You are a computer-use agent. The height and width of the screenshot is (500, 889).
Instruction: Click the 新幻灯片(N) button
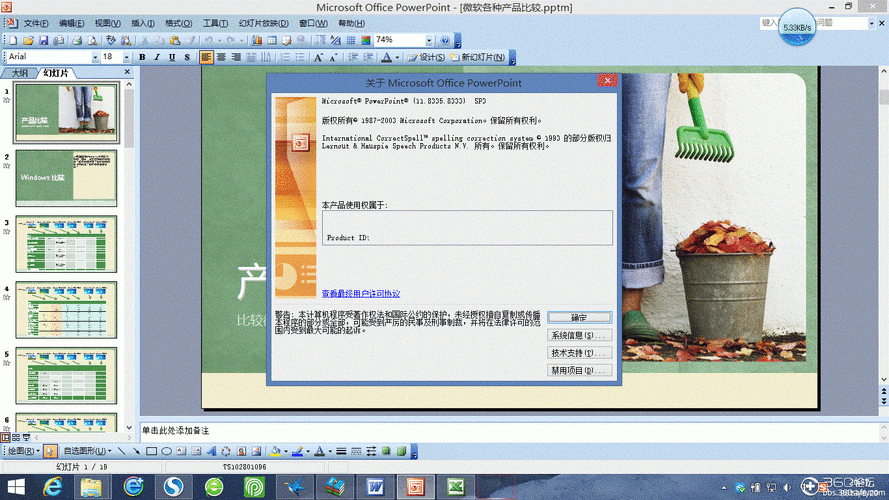477,57
